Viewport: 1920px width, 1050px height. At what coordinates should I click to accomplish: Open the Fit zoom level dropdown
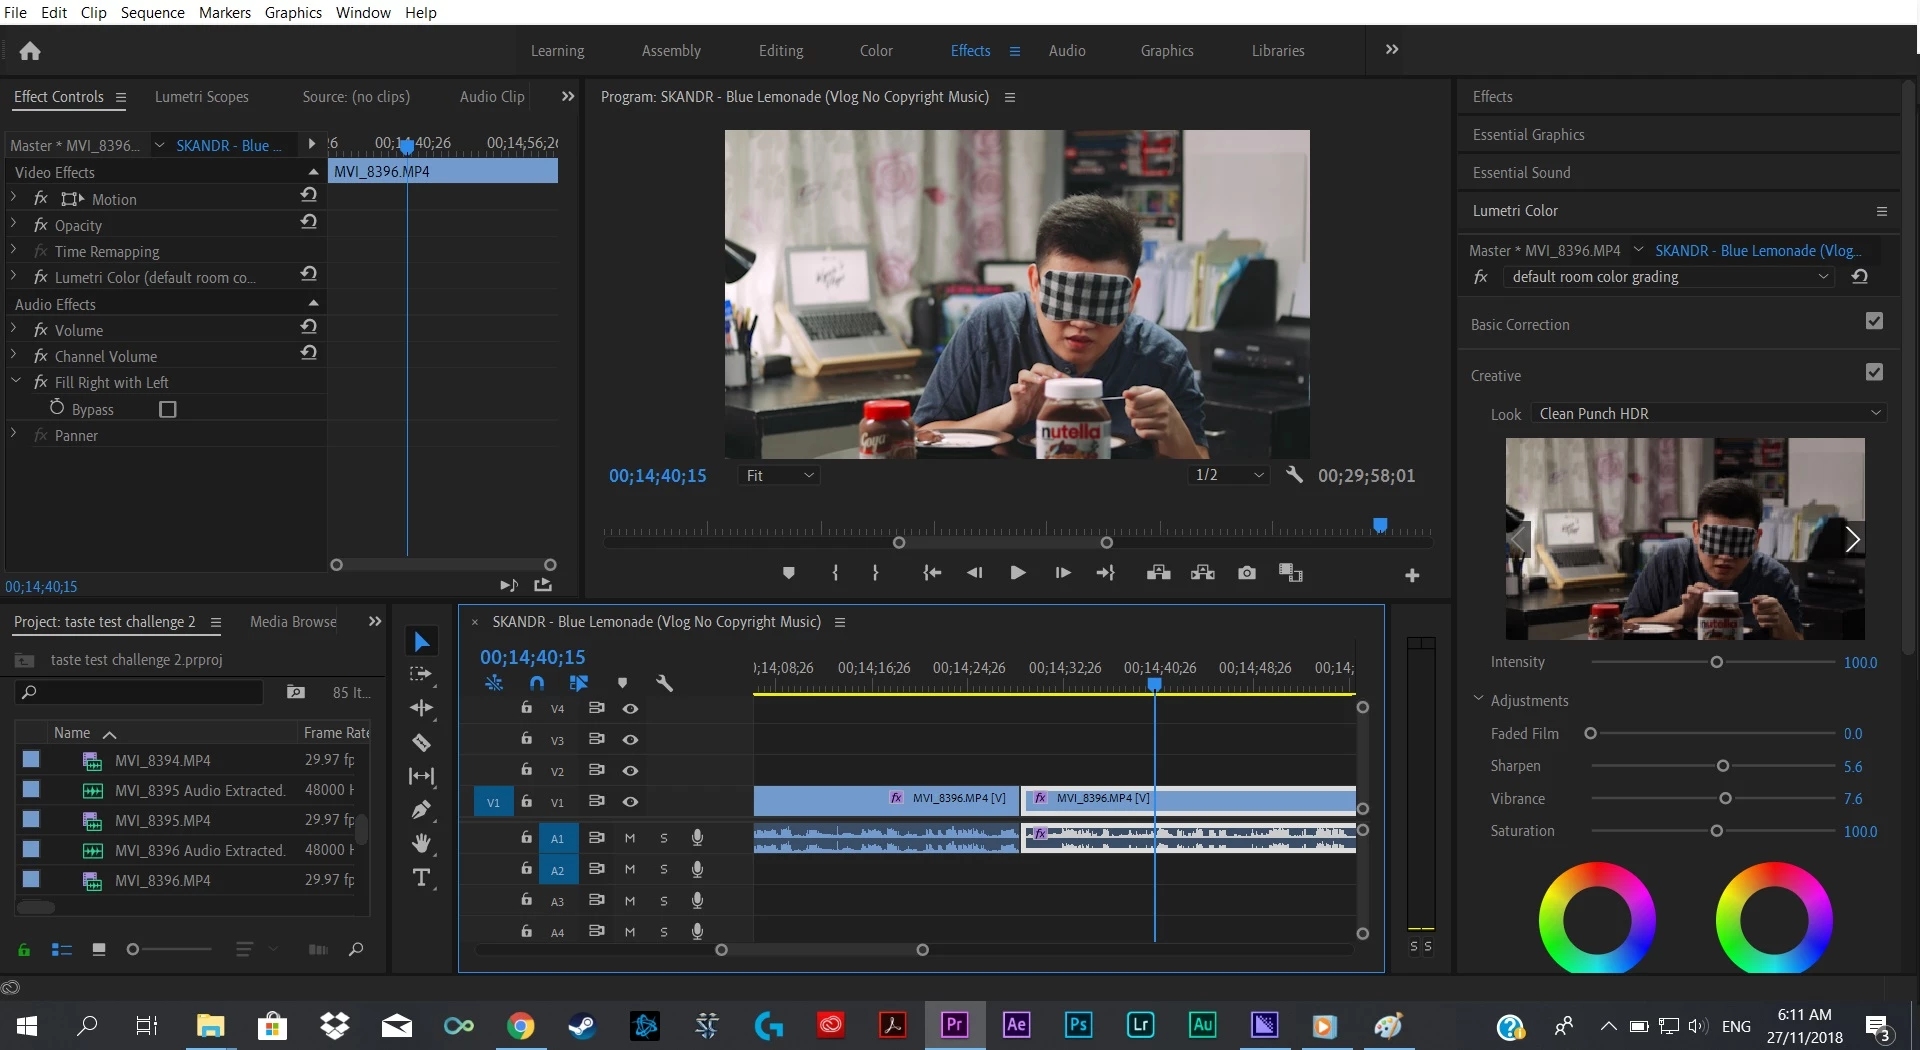point(780,476)
